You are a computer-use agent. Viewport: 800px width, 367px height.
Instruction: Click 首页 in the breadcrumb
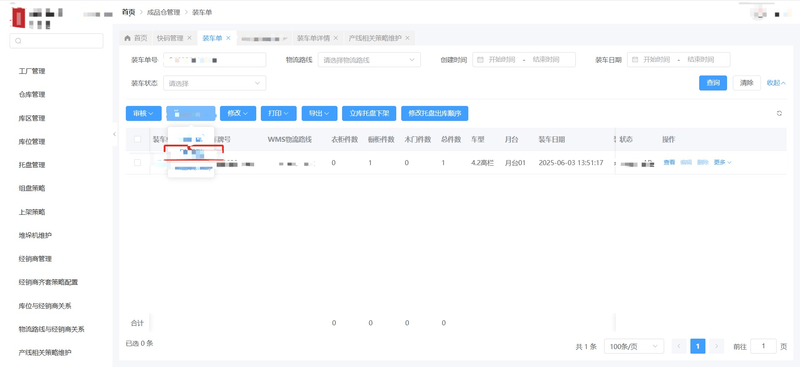click(x=129, y=12)
